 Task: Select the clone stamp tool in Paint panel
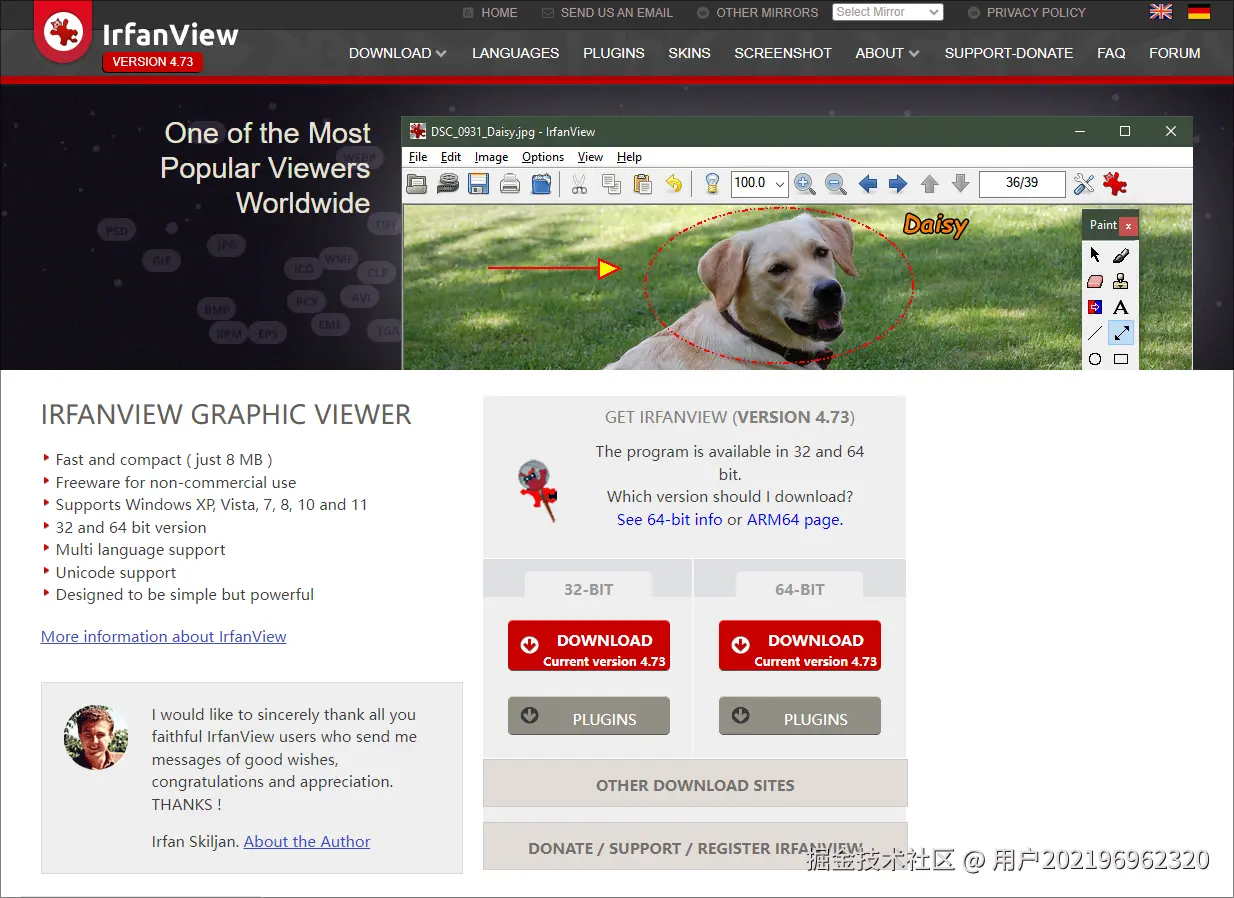coord(1121,281)
